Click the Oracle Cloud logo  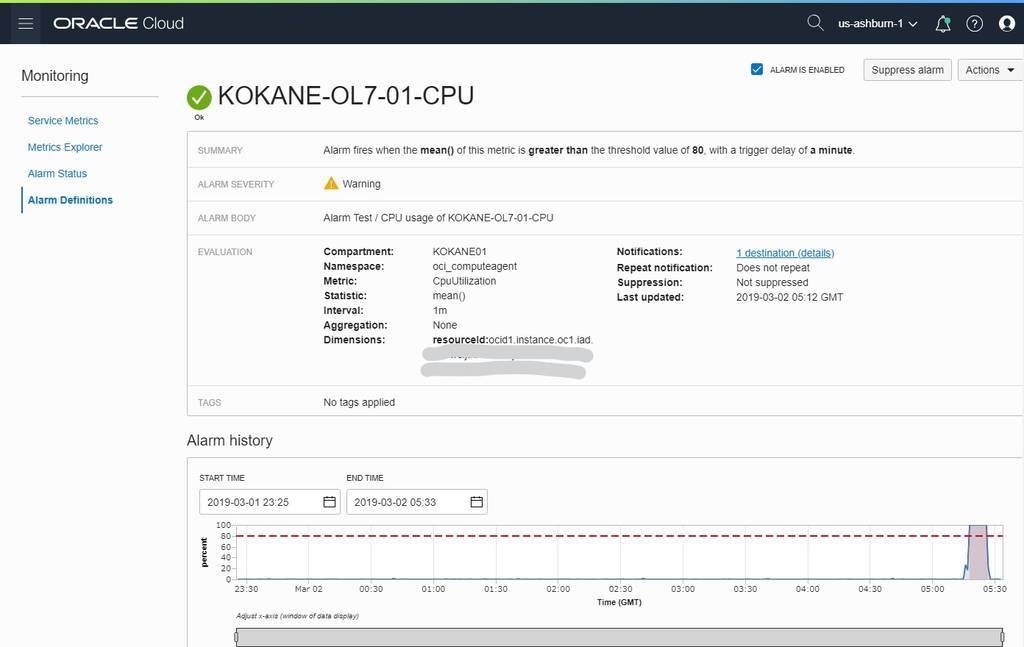pos(118,24)
